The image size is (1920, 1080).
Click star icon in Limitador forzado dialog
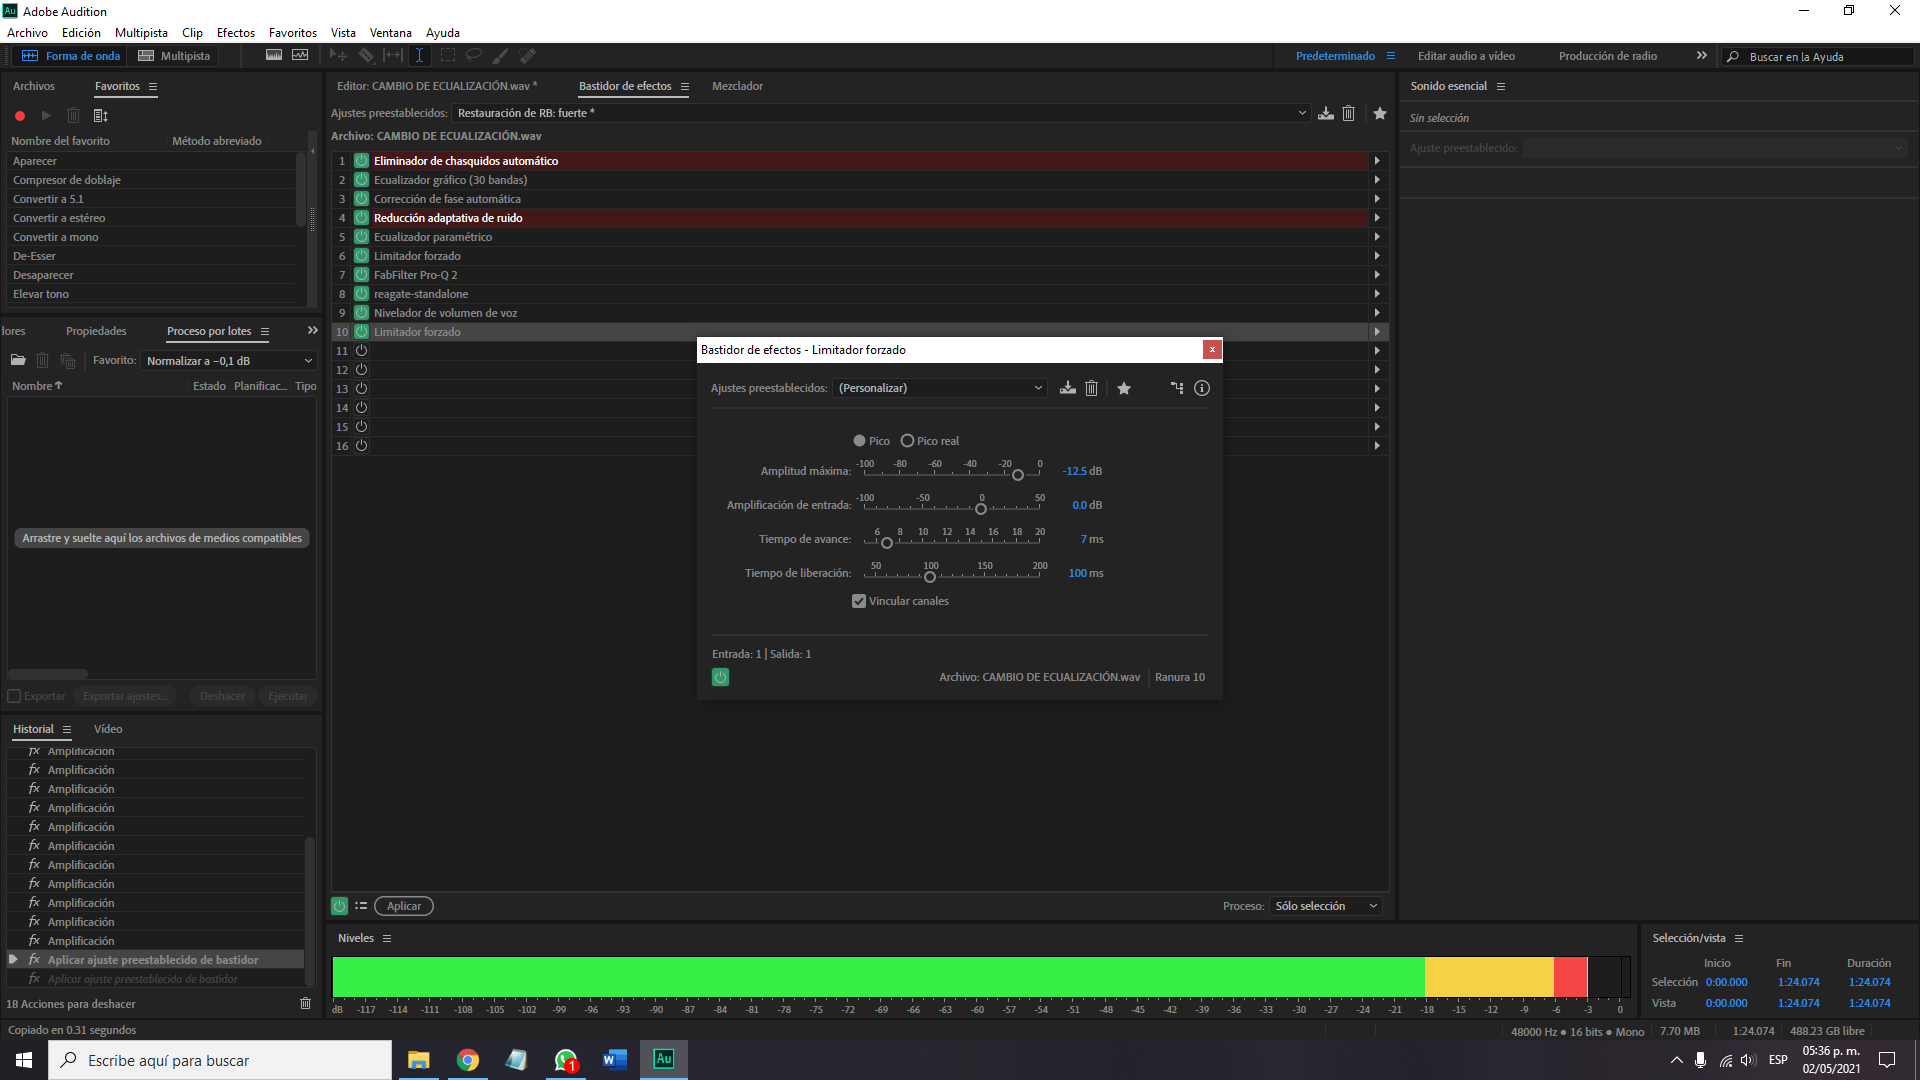[1124, 388]
